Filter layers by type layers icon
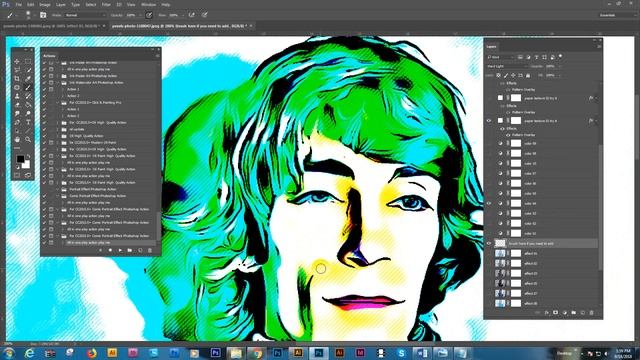The image size is (640, 360). pyautogui.click(x=536, y=57)
